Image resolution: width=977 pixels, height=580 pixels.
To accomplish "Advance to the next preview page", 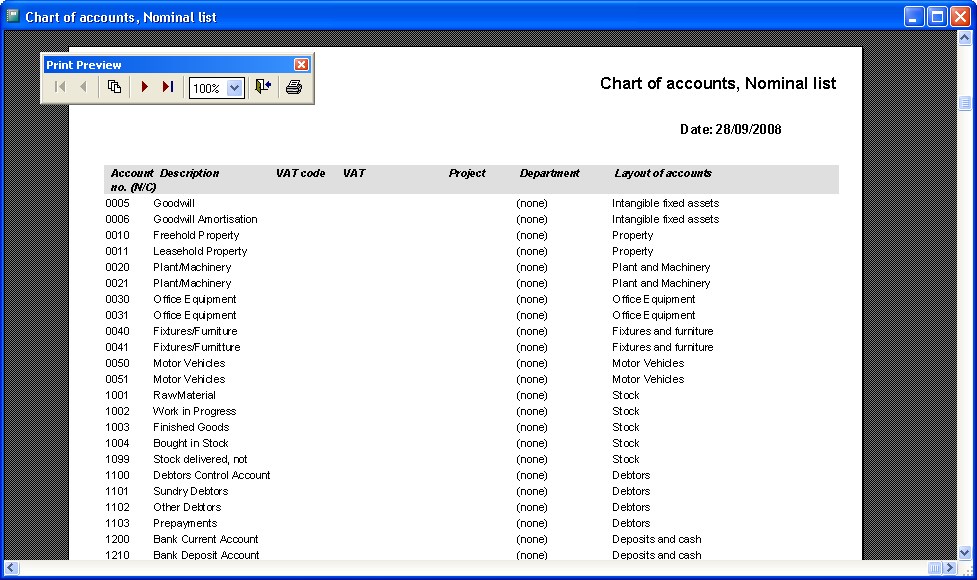I will click(x=143, y=87).
